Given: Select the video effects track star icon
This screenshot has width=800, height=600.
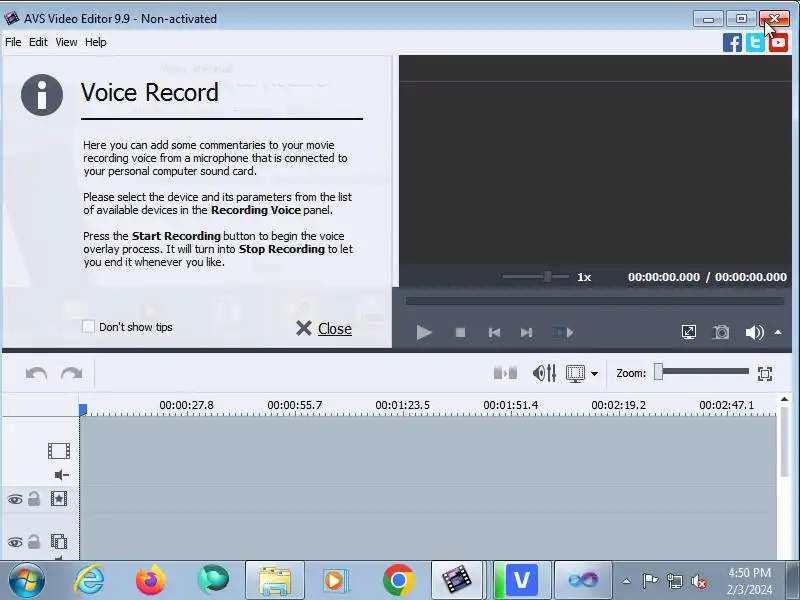Looking at the screenshot, I should 59,498.
